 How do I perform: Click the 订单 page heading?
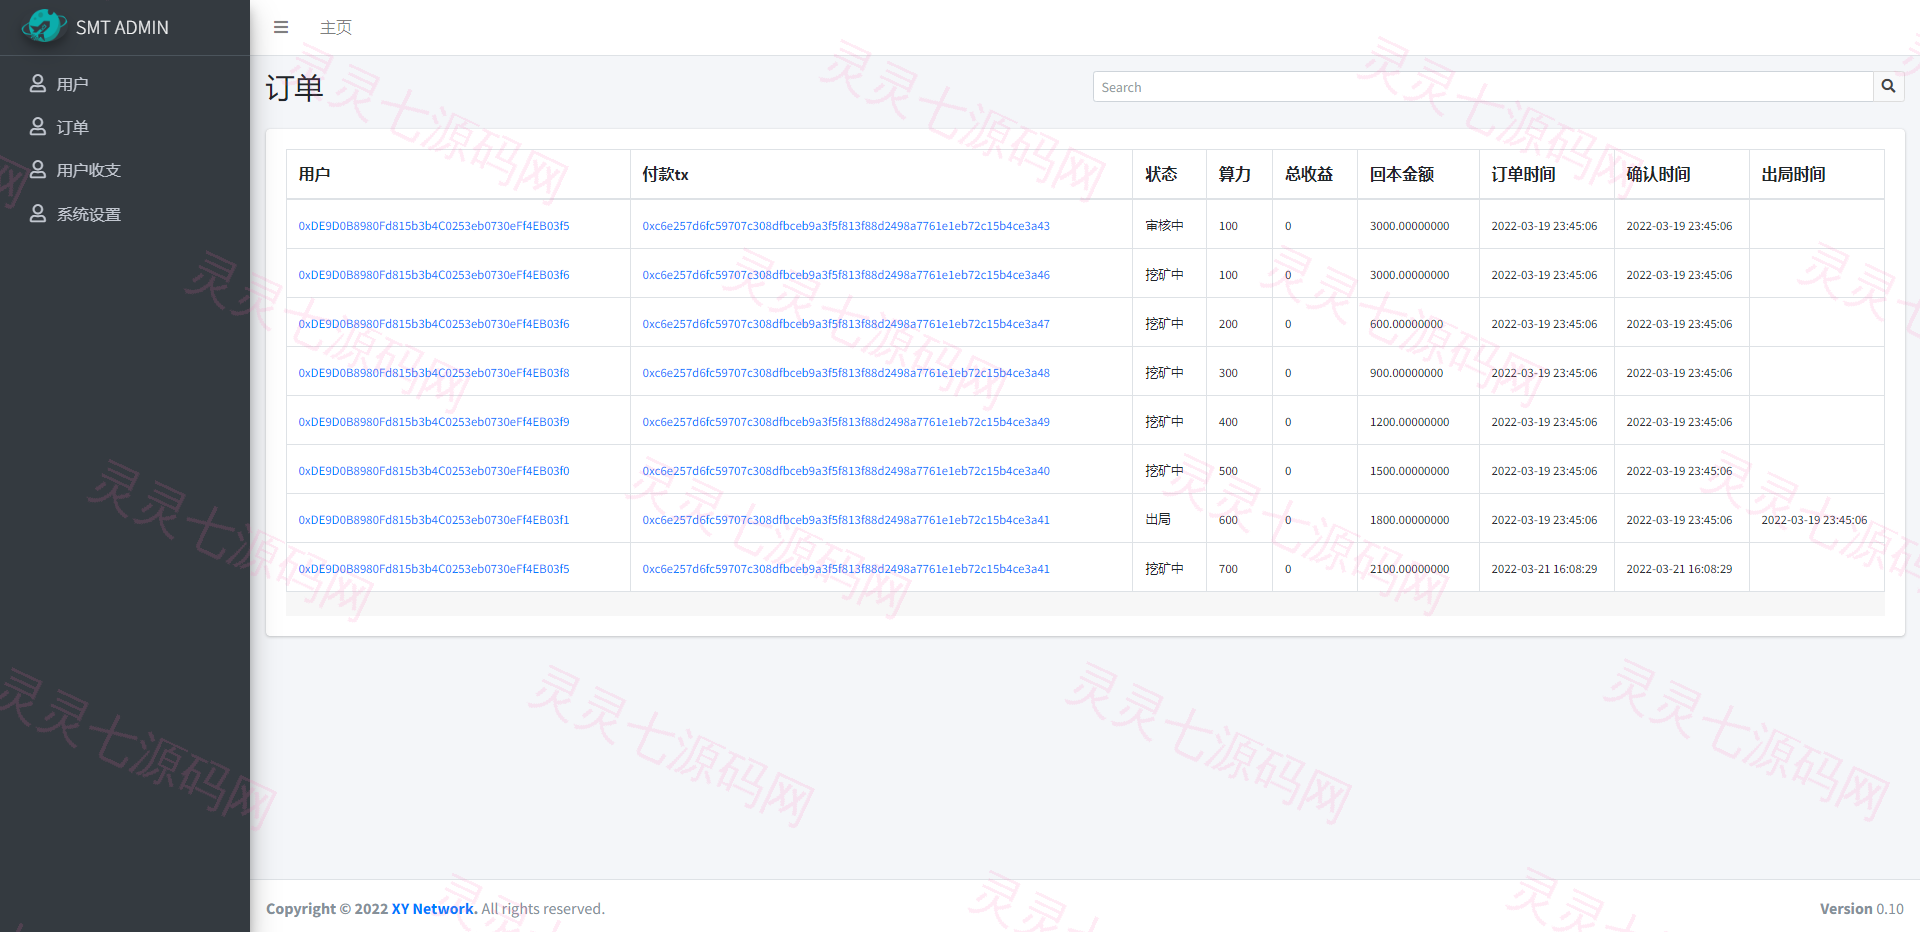[294, 88]
